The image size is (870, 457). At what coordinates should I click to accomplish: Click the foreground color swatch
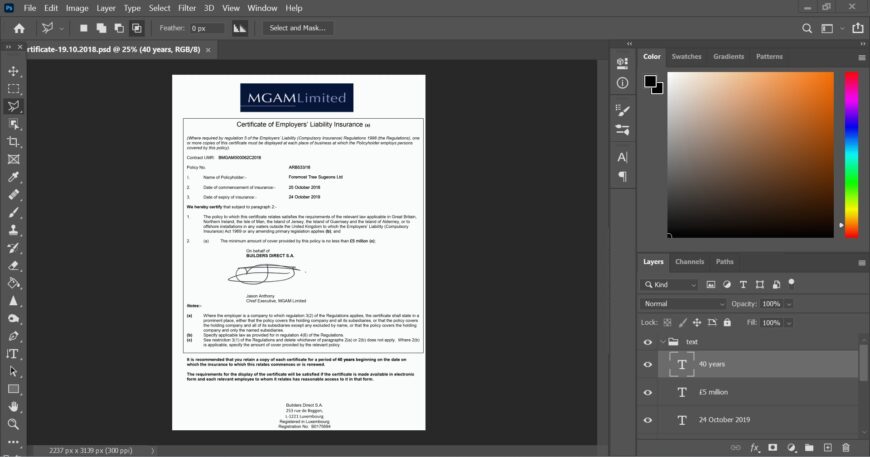coord(650,82)
